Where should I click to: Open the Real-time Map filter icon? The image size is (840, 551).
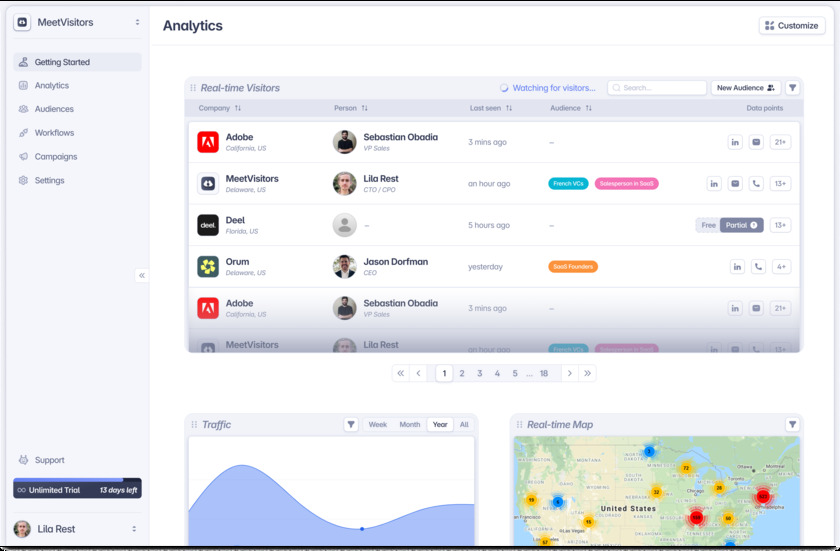[x=792, y=425]
